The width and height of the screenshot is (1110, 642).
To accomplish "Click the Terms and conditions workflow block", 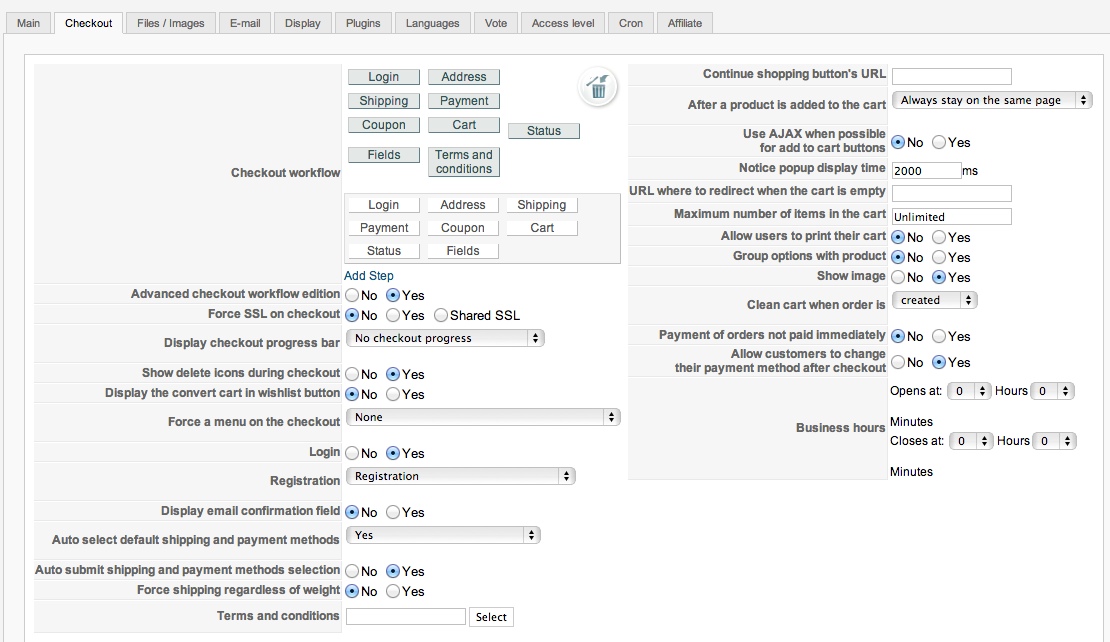I will click(463, 162).
